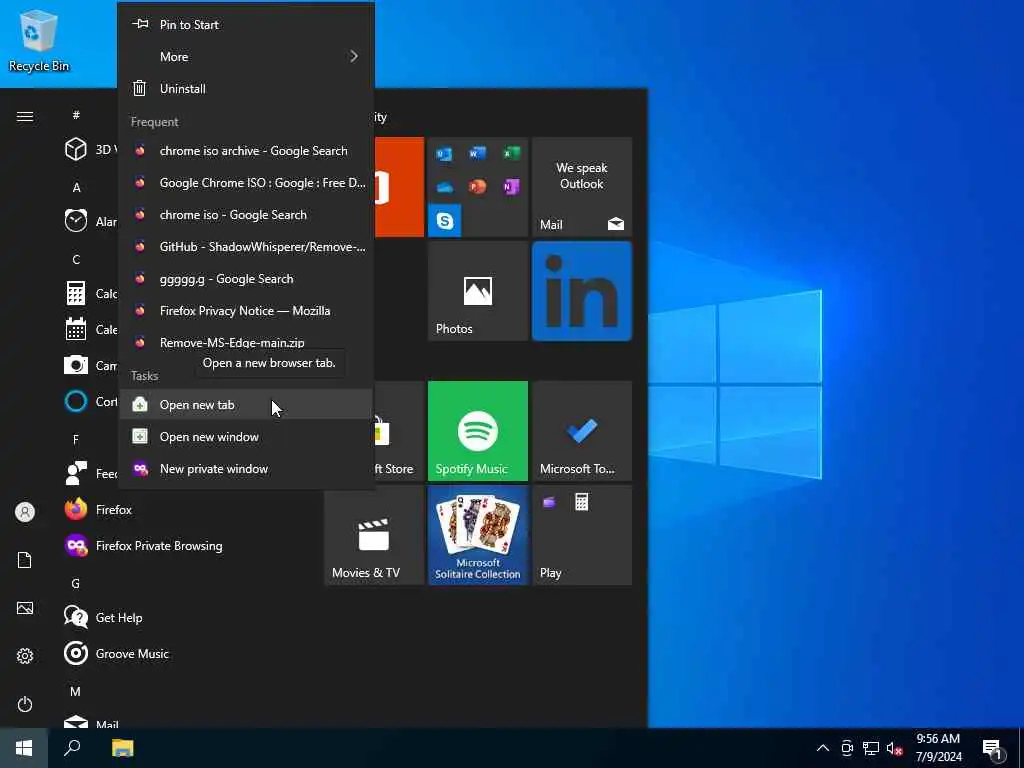Image resolution: width=1024 pixels, height=768 pixels.
Task: Open the Alarms & Clock app icon
Action: [76, 221]
